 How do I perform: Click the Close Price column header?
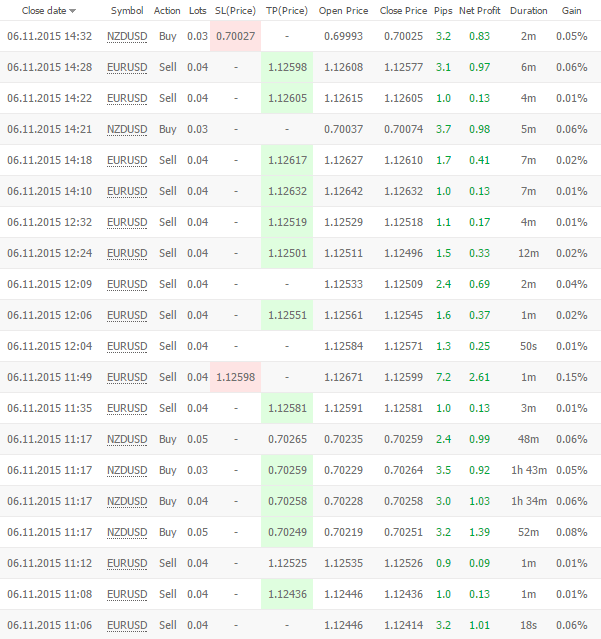403,11
